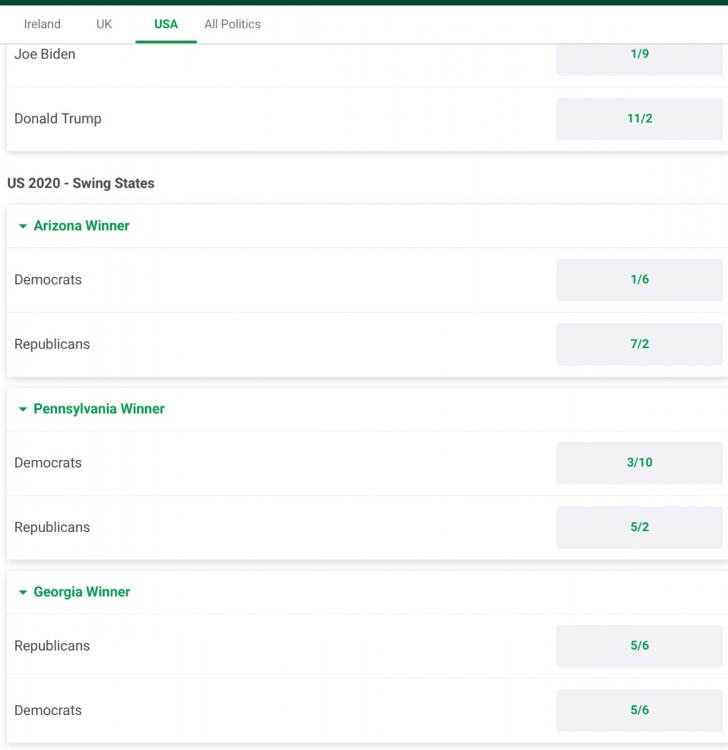Switch to the UK tab
Image resolution: width=728 pixels, height=750 pixels.
[104, 24]
